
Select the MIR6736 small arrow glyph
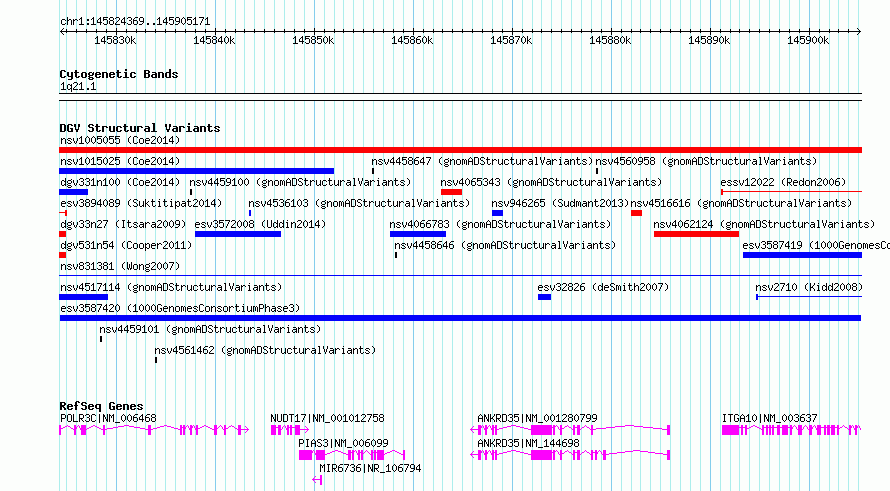(317, 480)
